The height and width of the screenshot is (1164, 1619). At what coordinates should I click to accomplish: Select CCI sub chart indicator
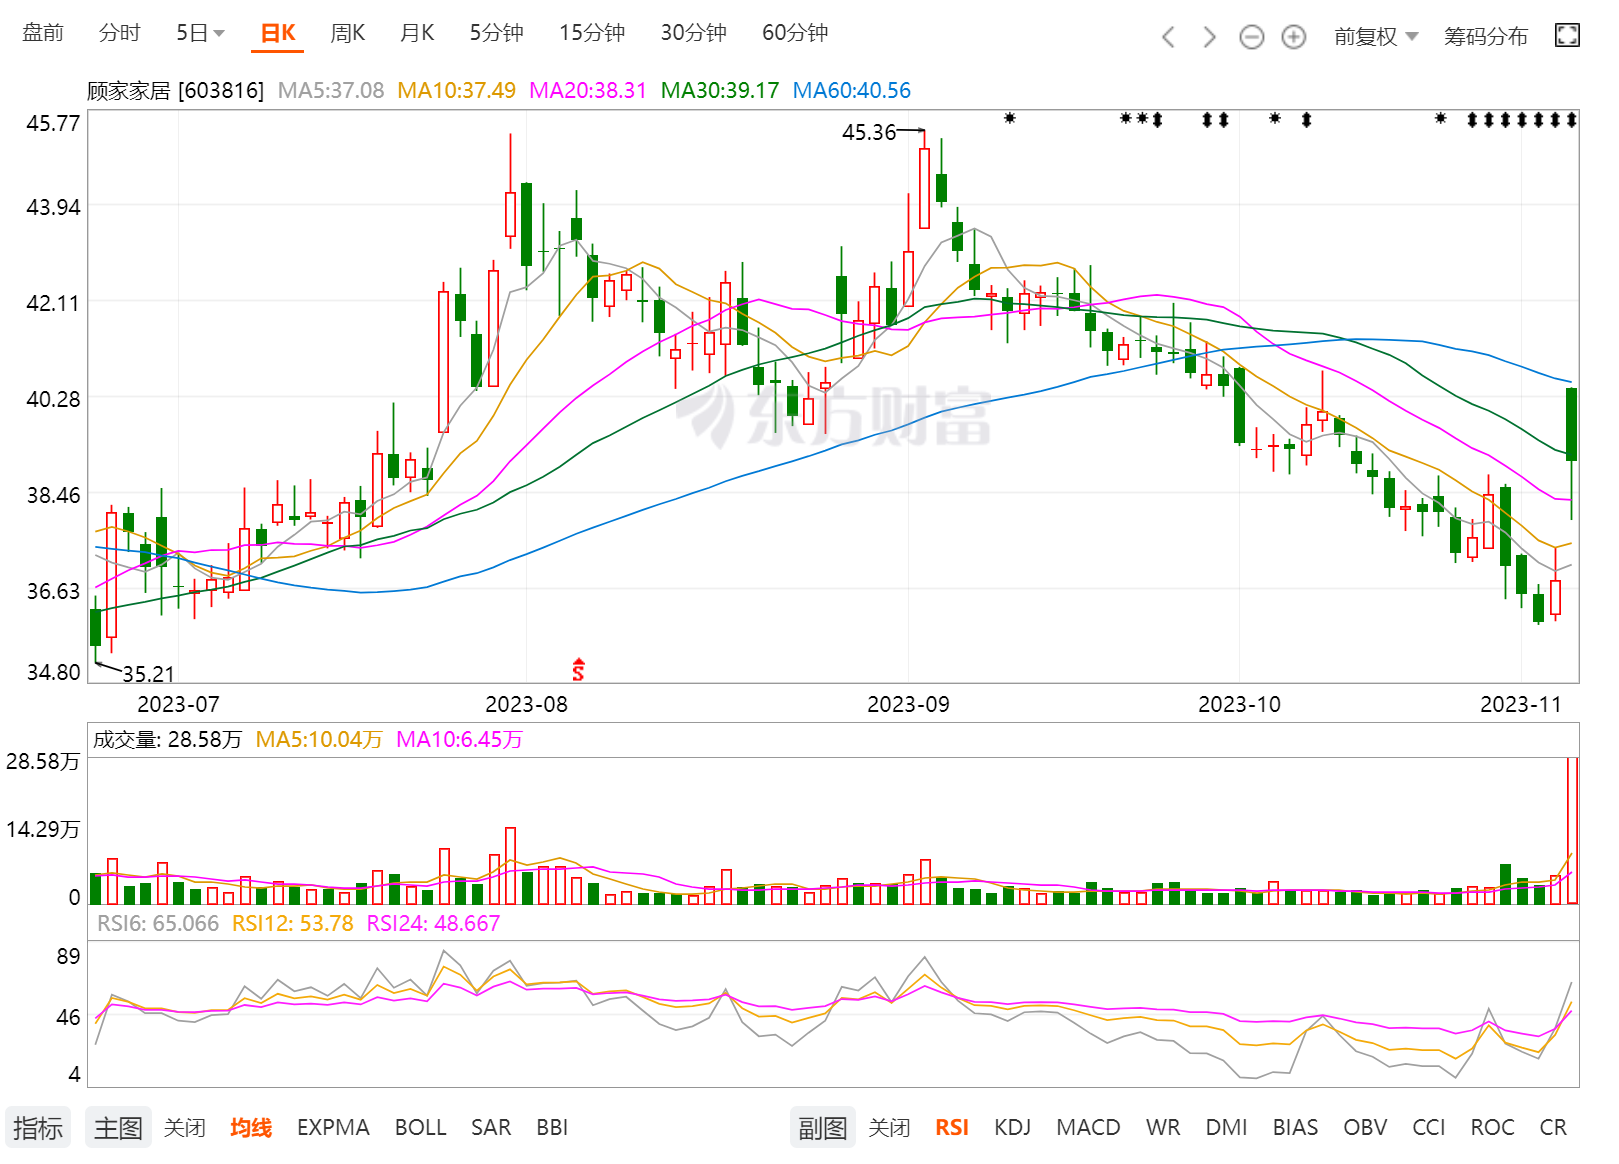(1429, 1128)
